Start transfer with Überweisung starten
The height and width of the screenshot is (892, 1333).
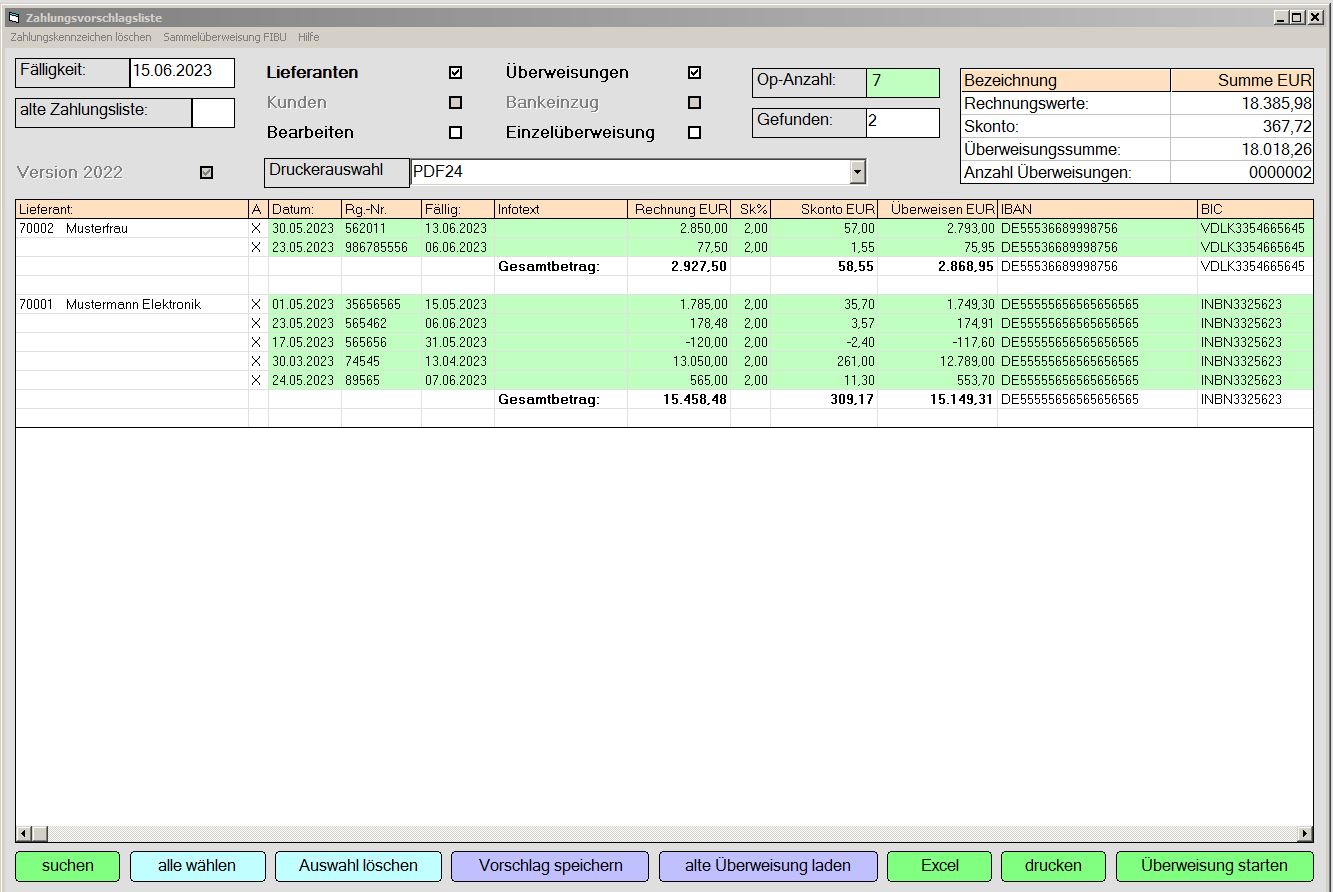coord(1214,866)
